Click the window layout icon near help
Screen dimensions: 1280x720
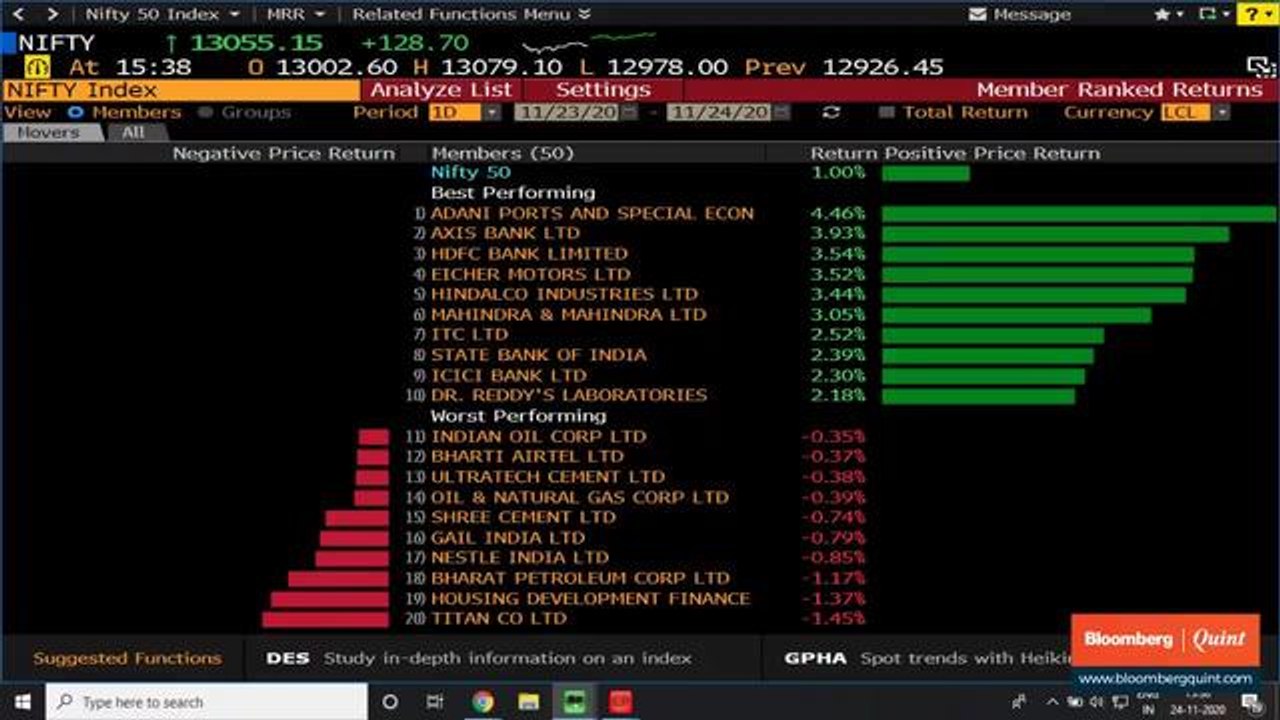pos(1207,14)
